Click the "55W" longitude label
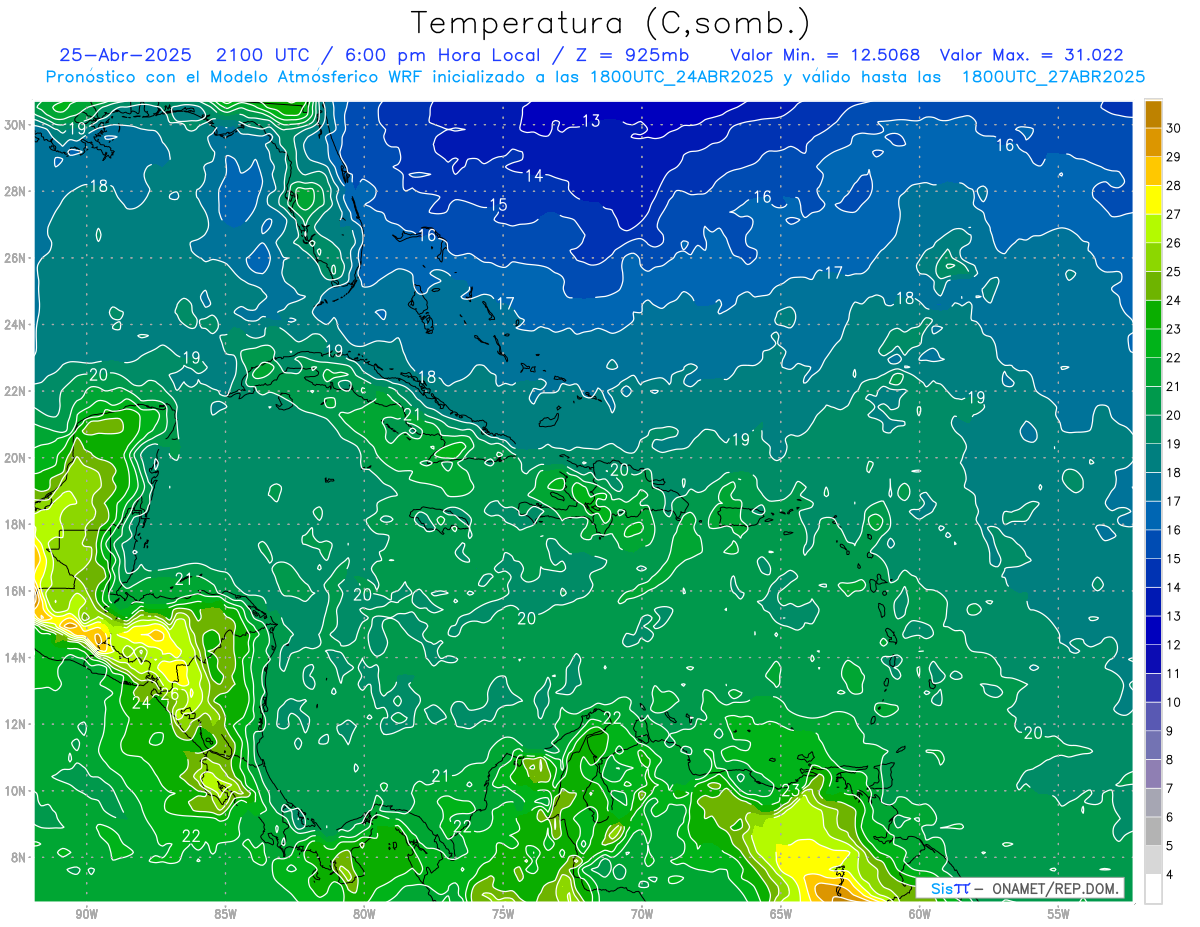The height and width of the screenshot is (927, 1200). tap(1059, 914)
